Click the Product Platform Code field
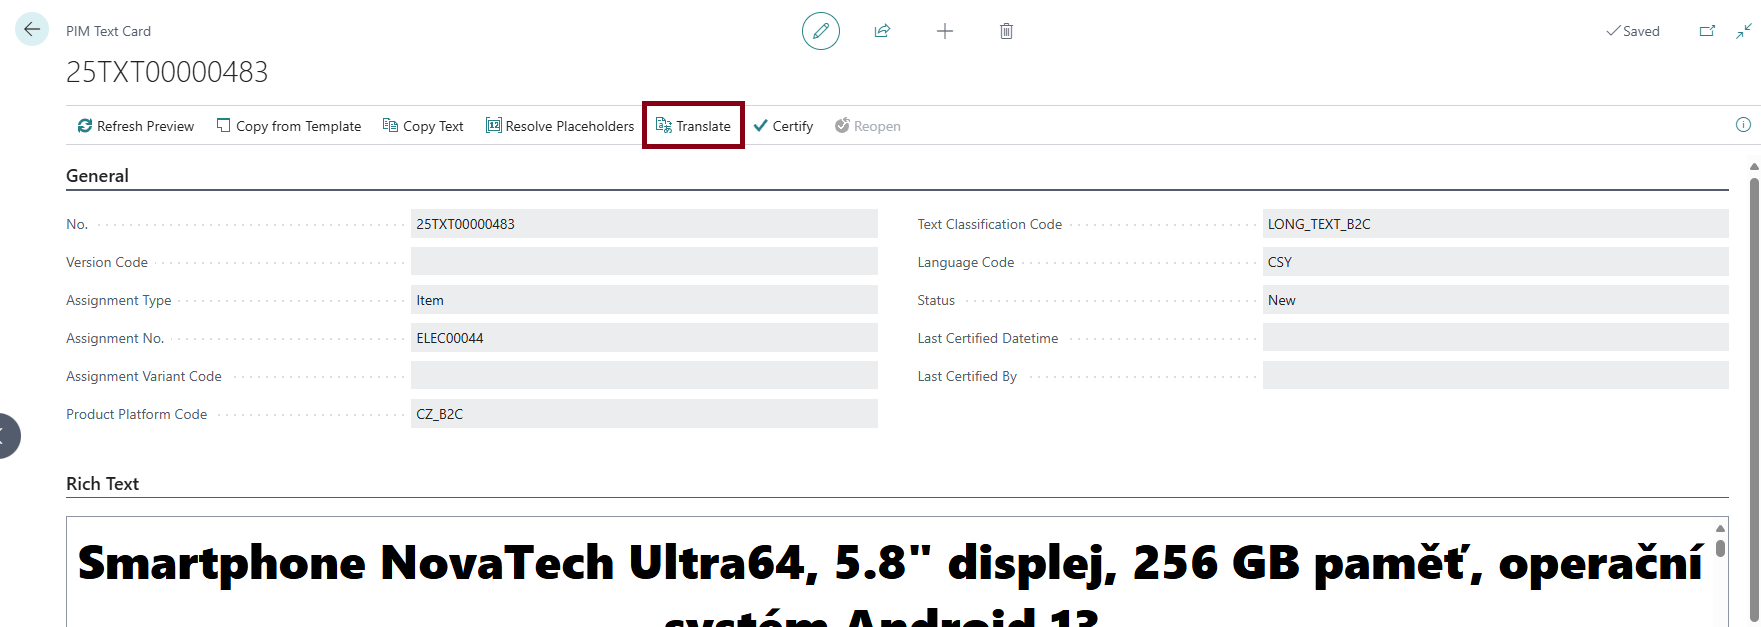 643,414
